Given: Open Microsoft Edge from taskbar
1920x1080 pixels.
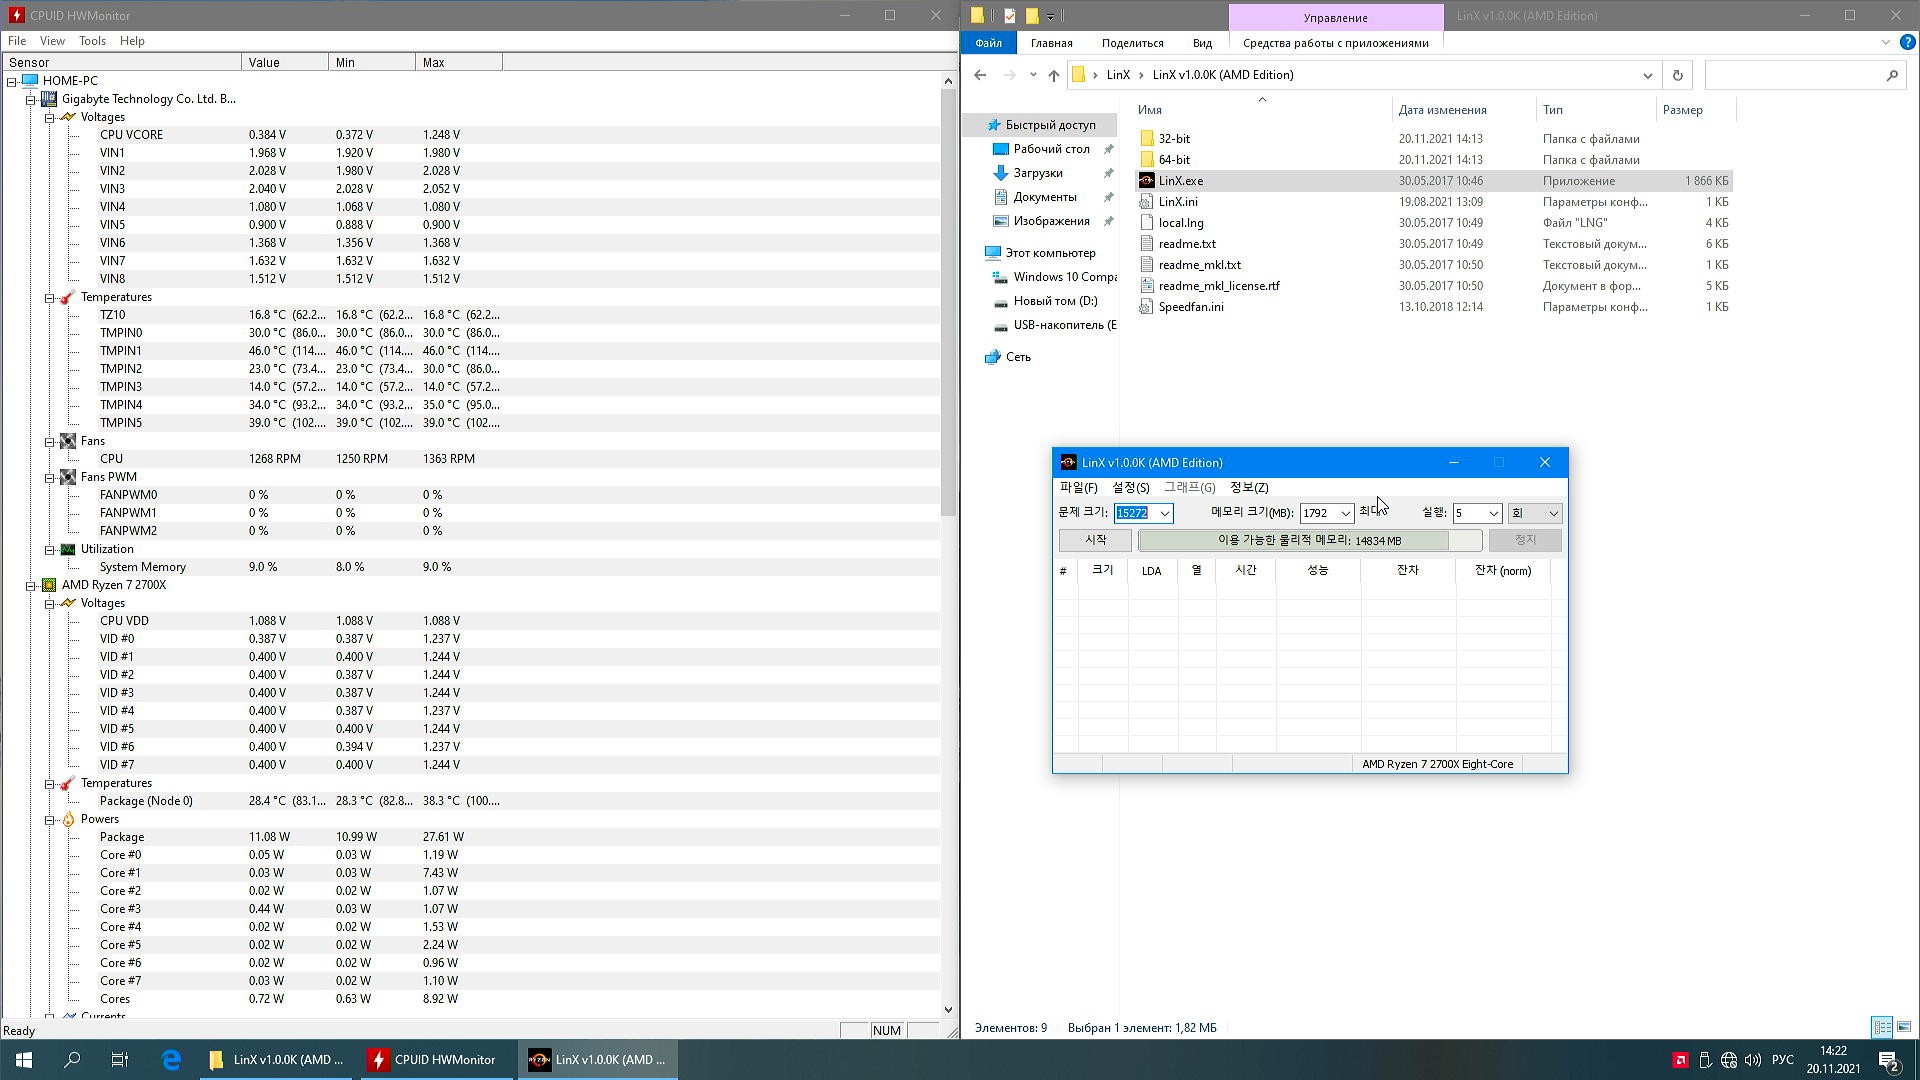Looking at the screenshot, I should coord(171,1060).
